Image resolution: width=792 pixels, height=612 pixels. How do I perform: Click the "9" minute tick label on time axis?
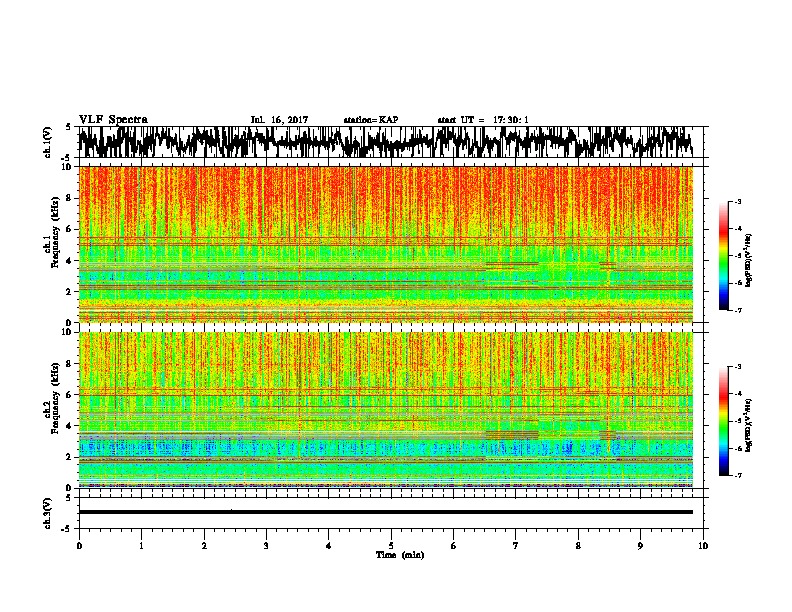pyautogui.click(x=640, y=546)
